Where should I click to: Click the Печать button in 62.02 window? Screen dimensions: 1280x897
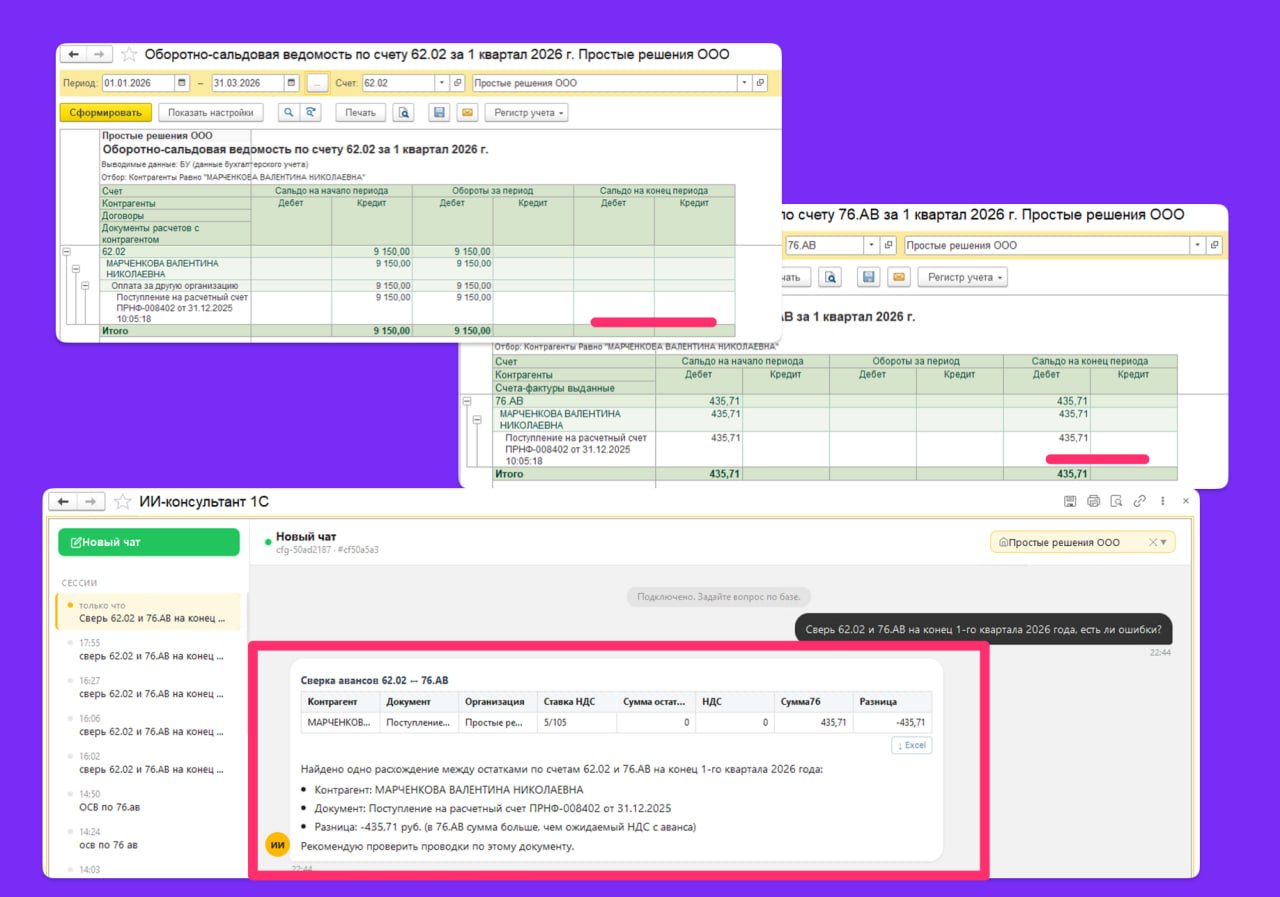click(x=360, y=113)
